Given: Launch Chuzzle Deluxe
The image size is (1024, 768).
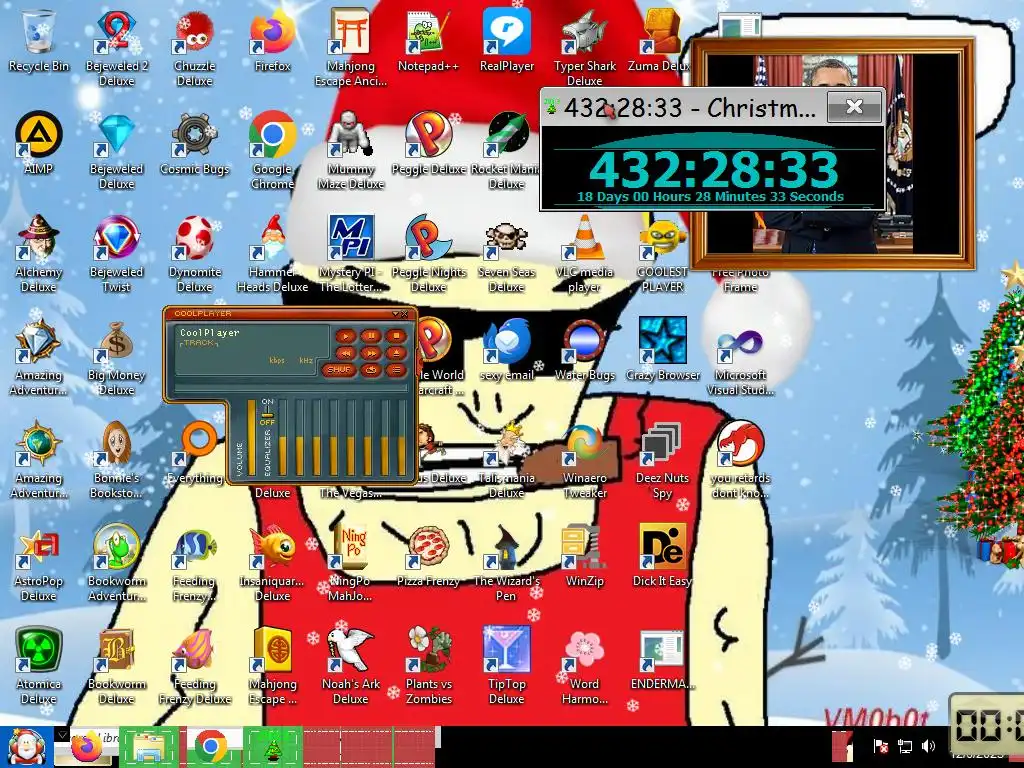Looking at the screenshot, I should [195, 48].
